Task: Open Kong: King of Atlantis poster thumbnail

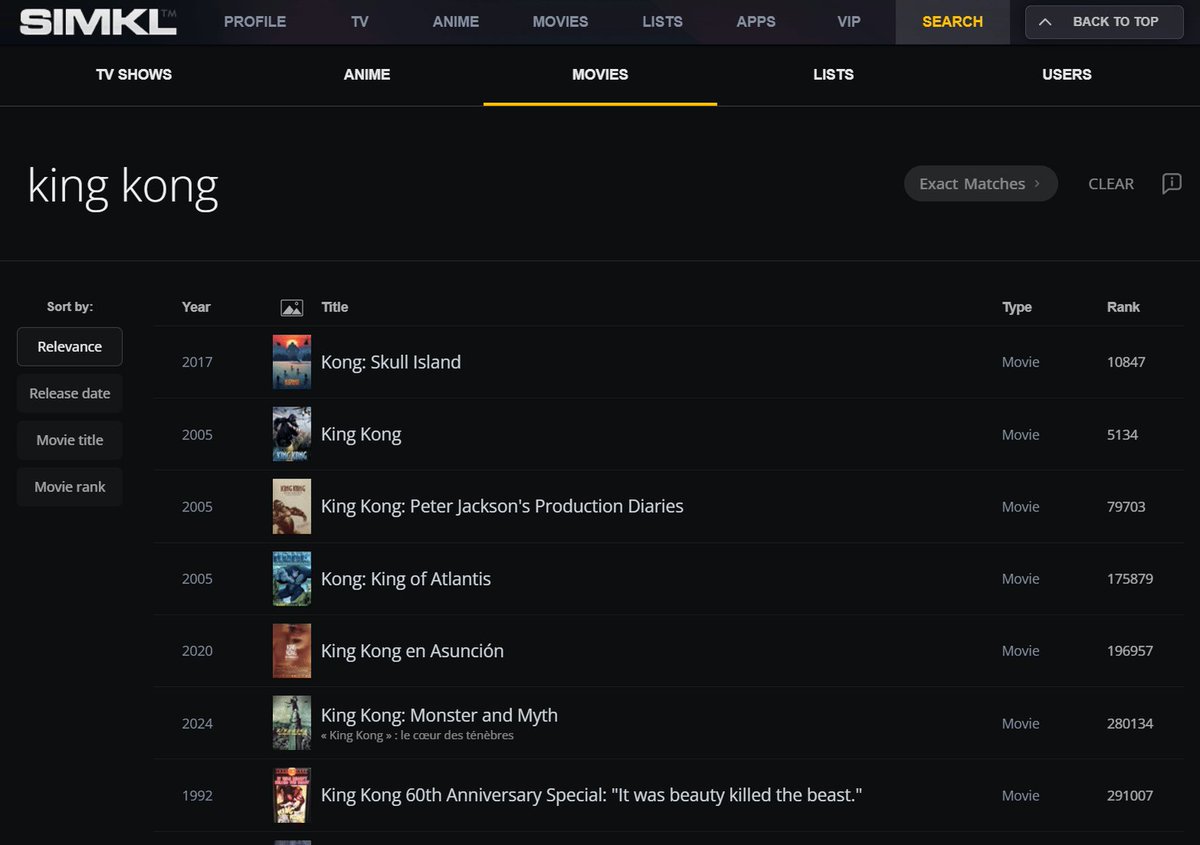Action: click(x=292, y=578)
